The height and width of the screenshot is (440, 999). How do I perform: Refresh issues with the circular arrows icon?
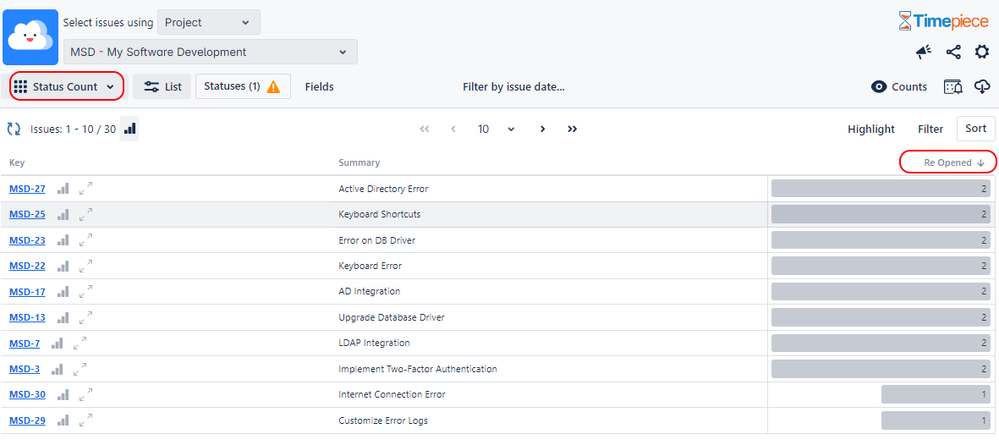(14, 129)
